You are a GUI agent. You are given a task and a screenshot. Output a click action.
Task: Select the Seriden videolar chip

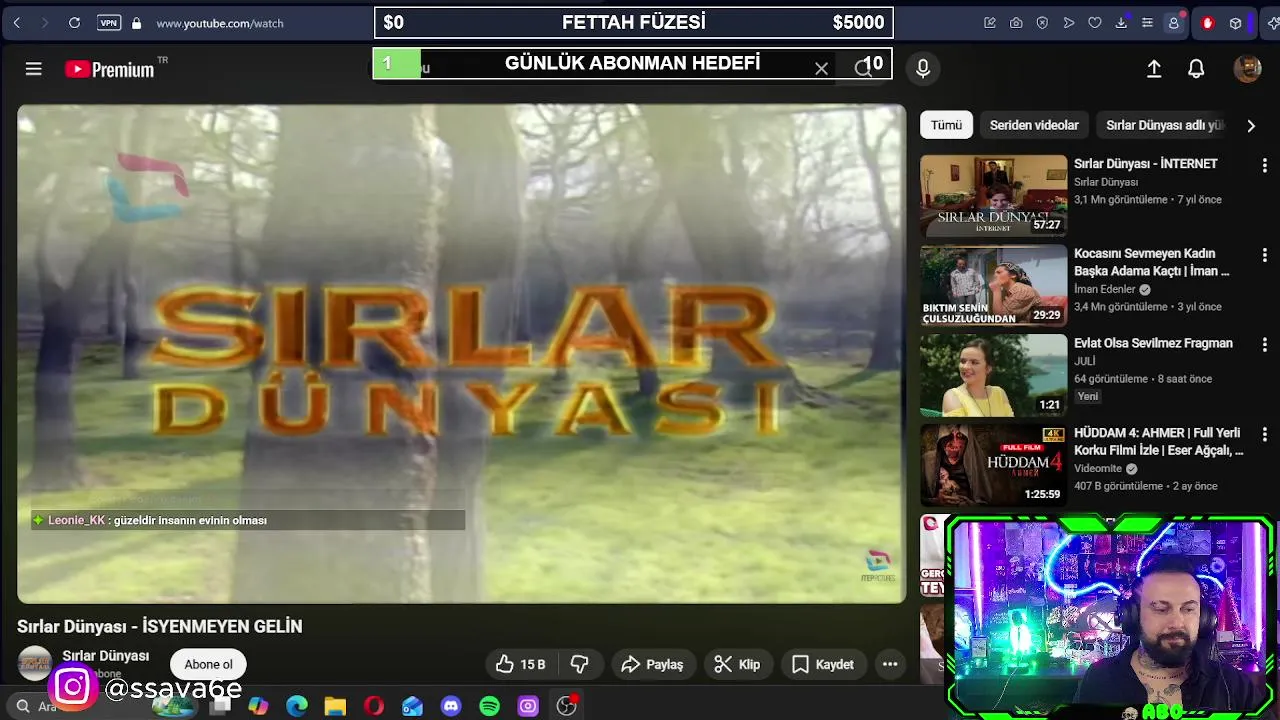[1034, 125]
